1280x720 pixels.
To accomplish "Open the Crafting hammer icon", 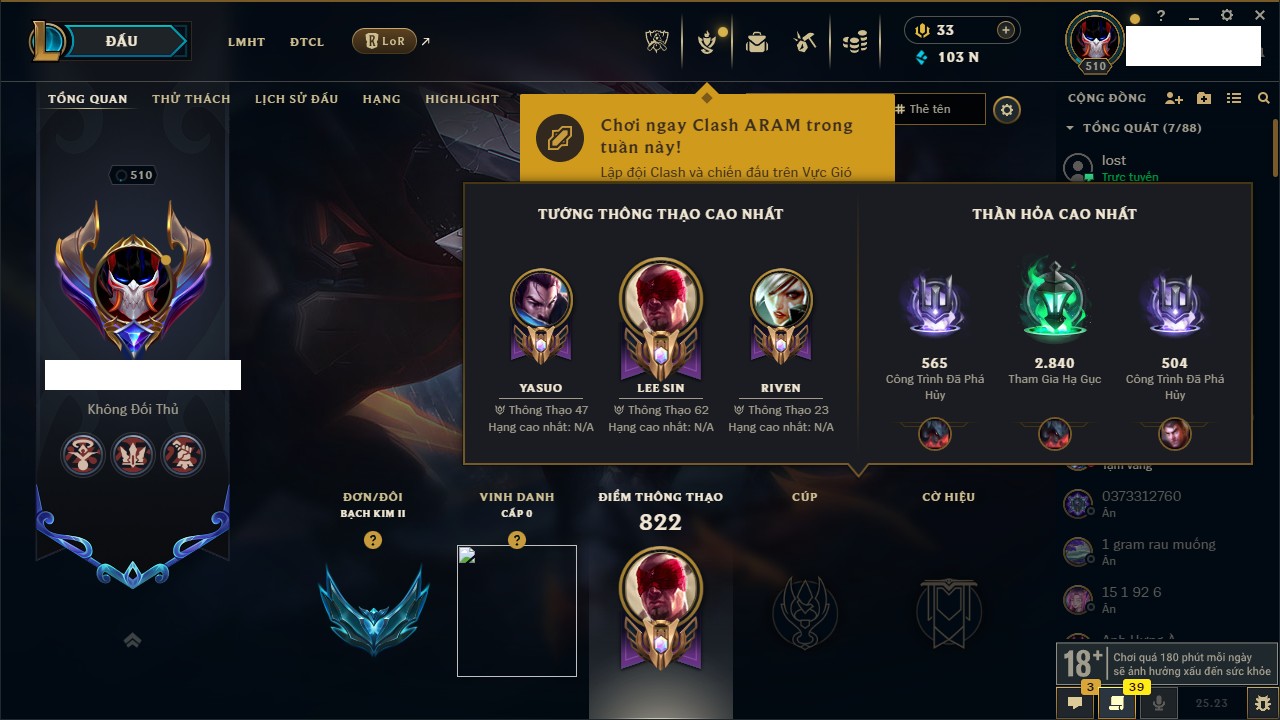I will (805, 42).
